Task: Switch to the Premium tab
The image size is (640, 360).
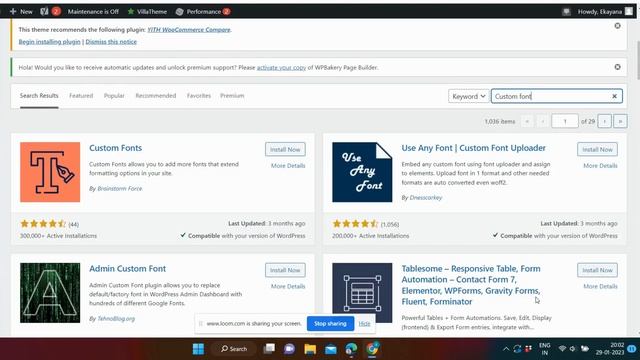Action: coord(232,96)
